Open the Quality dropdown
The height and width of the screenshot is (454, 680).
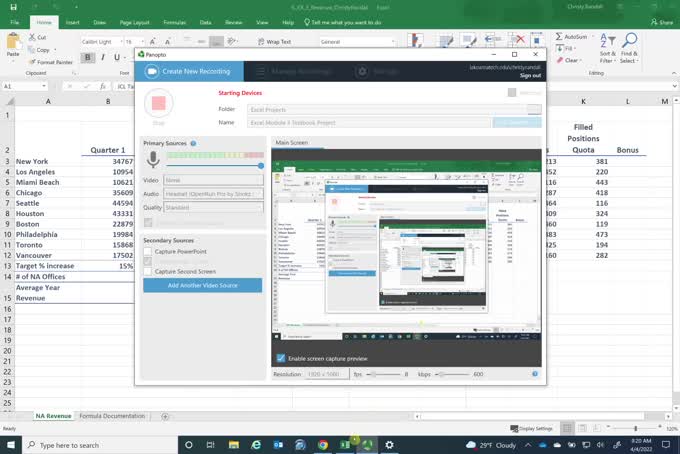[x=213, y=208]
